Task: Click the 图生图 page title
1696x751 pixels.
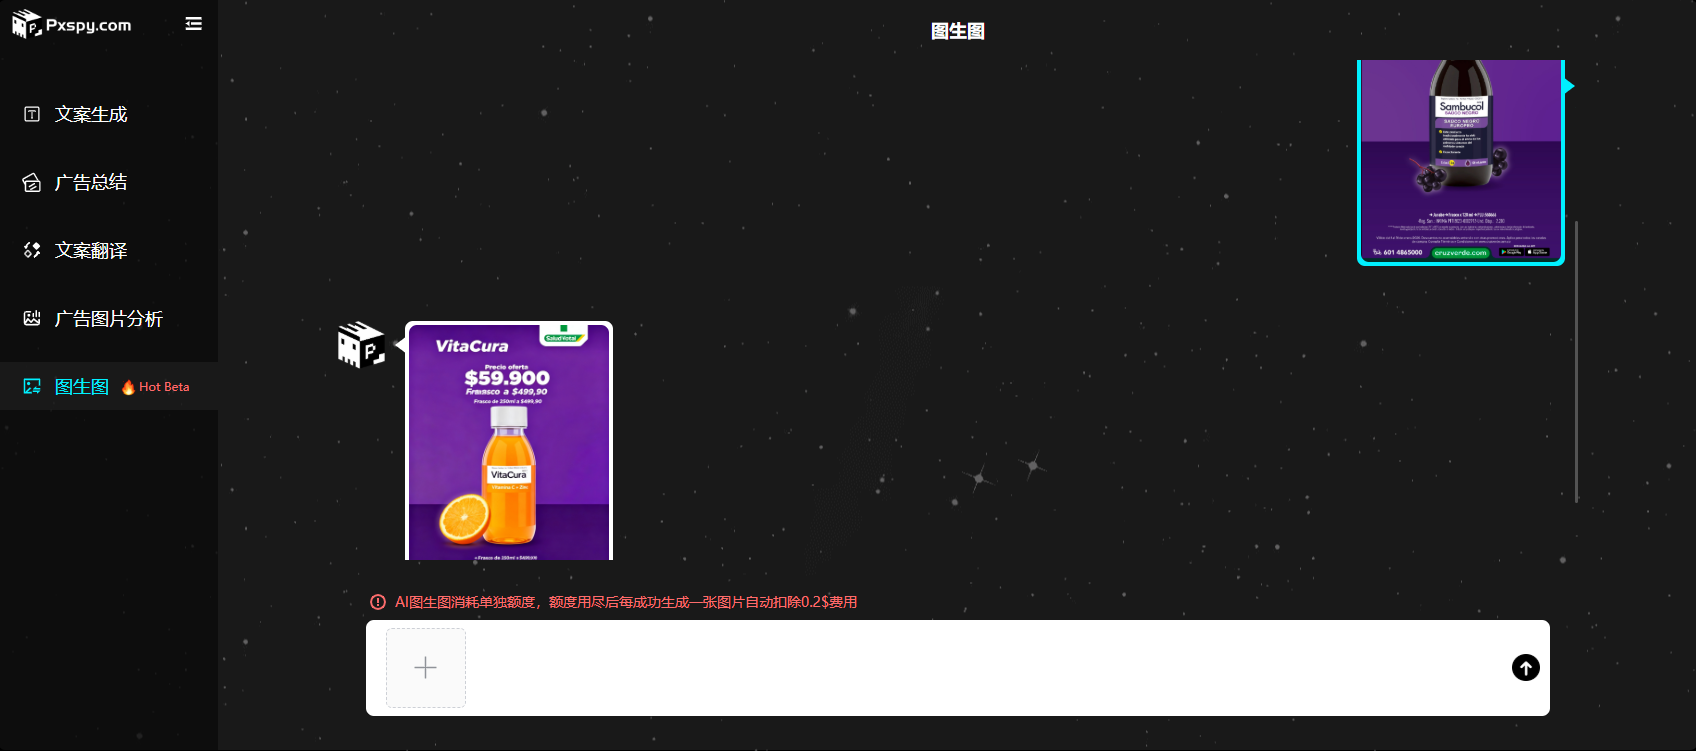Action: 958,31
